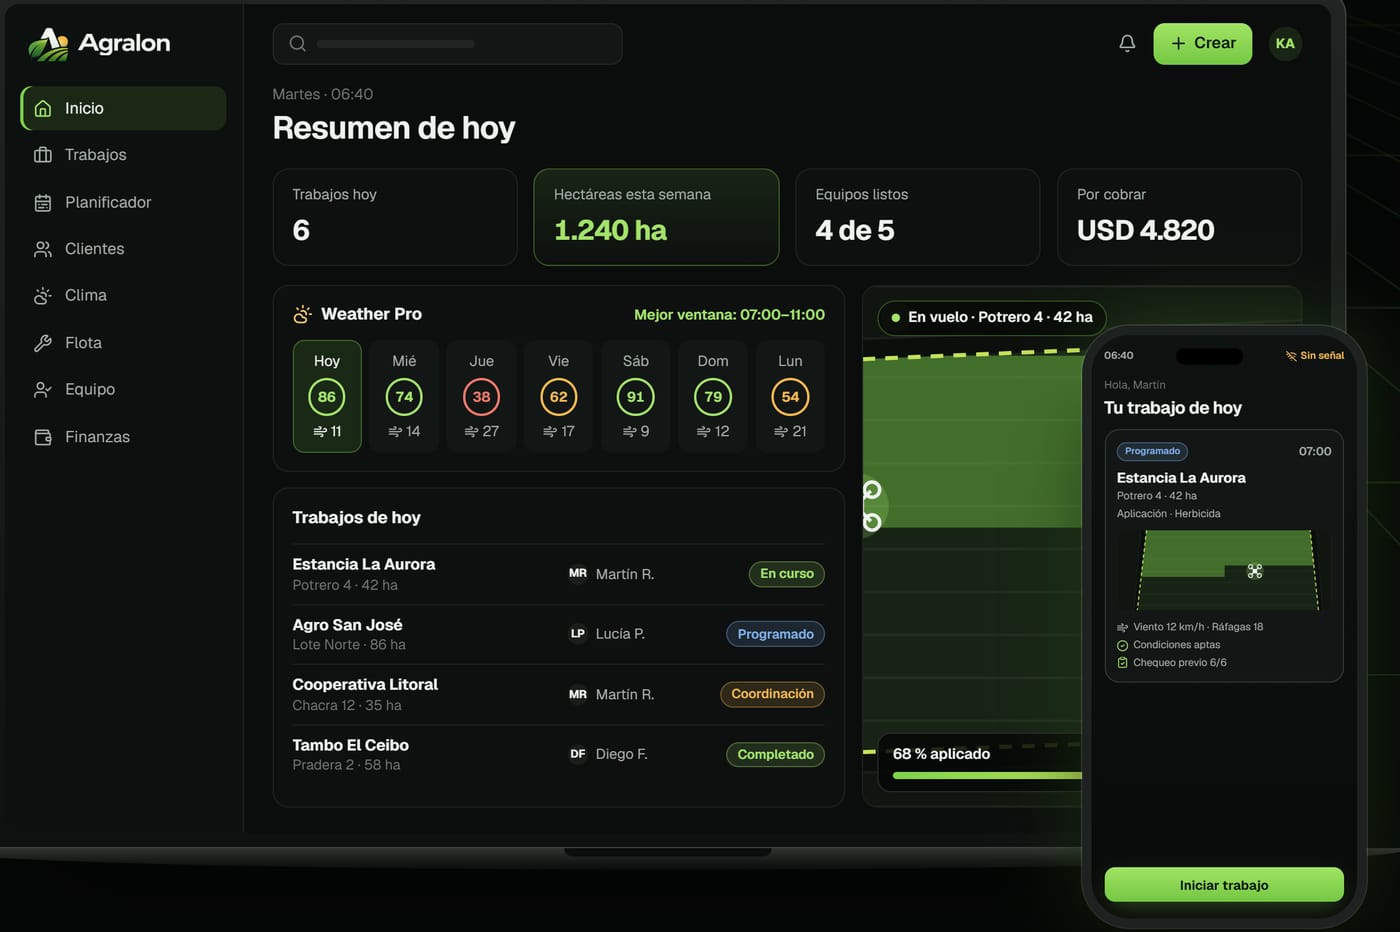This screenshot has width=1400, height=932.
Task: Click the 'Coordinación' status badge
Action: 772,694
